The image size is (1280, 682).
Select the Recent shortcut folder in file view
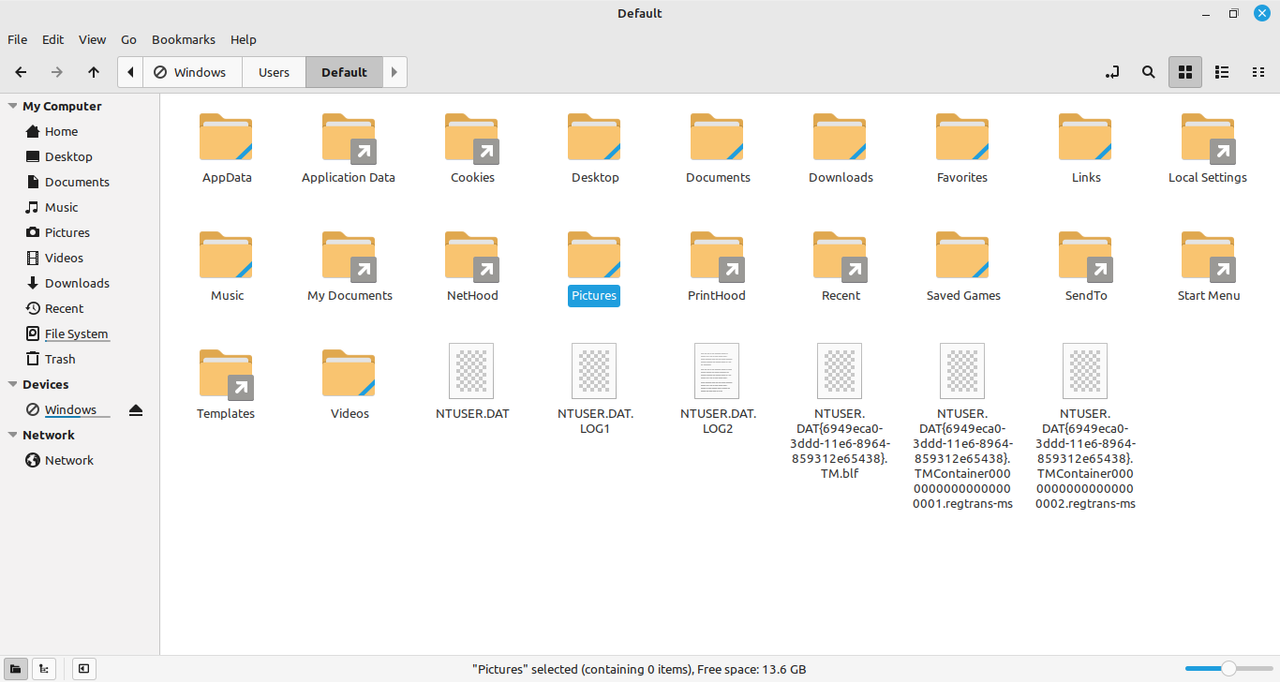click(x=841, y=266)
